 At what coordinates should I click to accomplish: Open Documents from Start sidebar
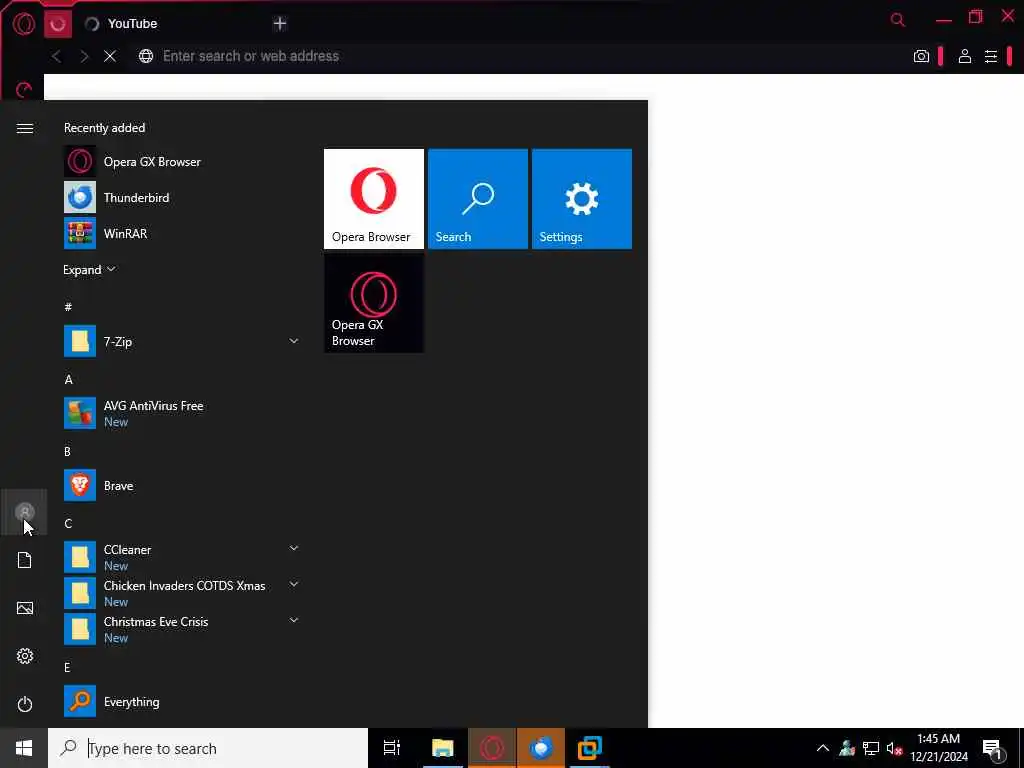[25, 560]
